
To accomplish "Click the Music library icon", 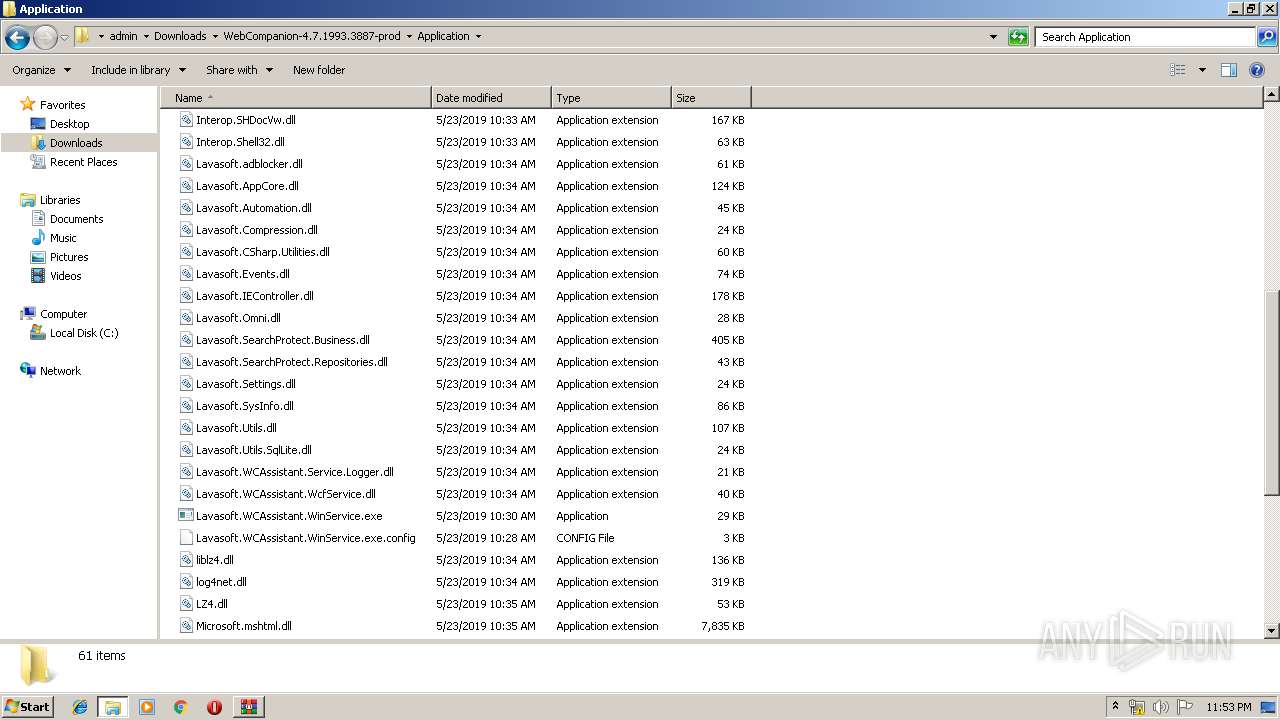I will [38, 238].
